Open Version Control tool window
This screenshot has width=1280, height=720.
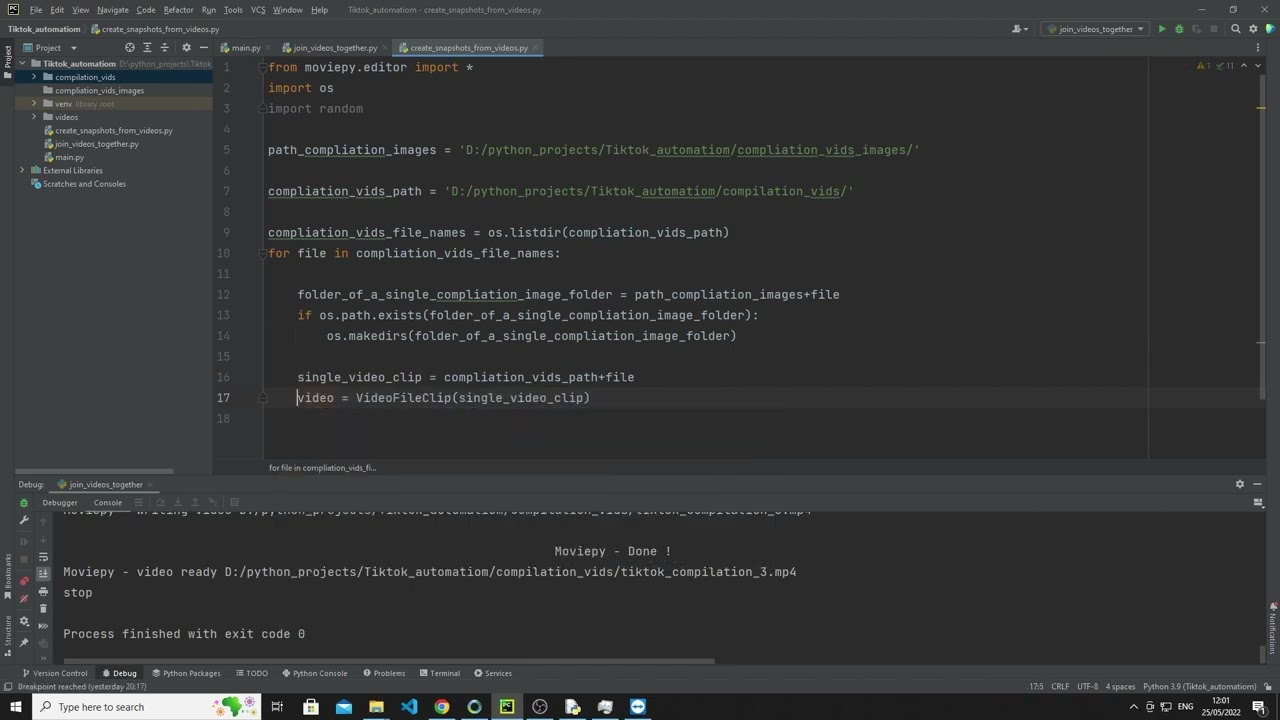point(55,673)
